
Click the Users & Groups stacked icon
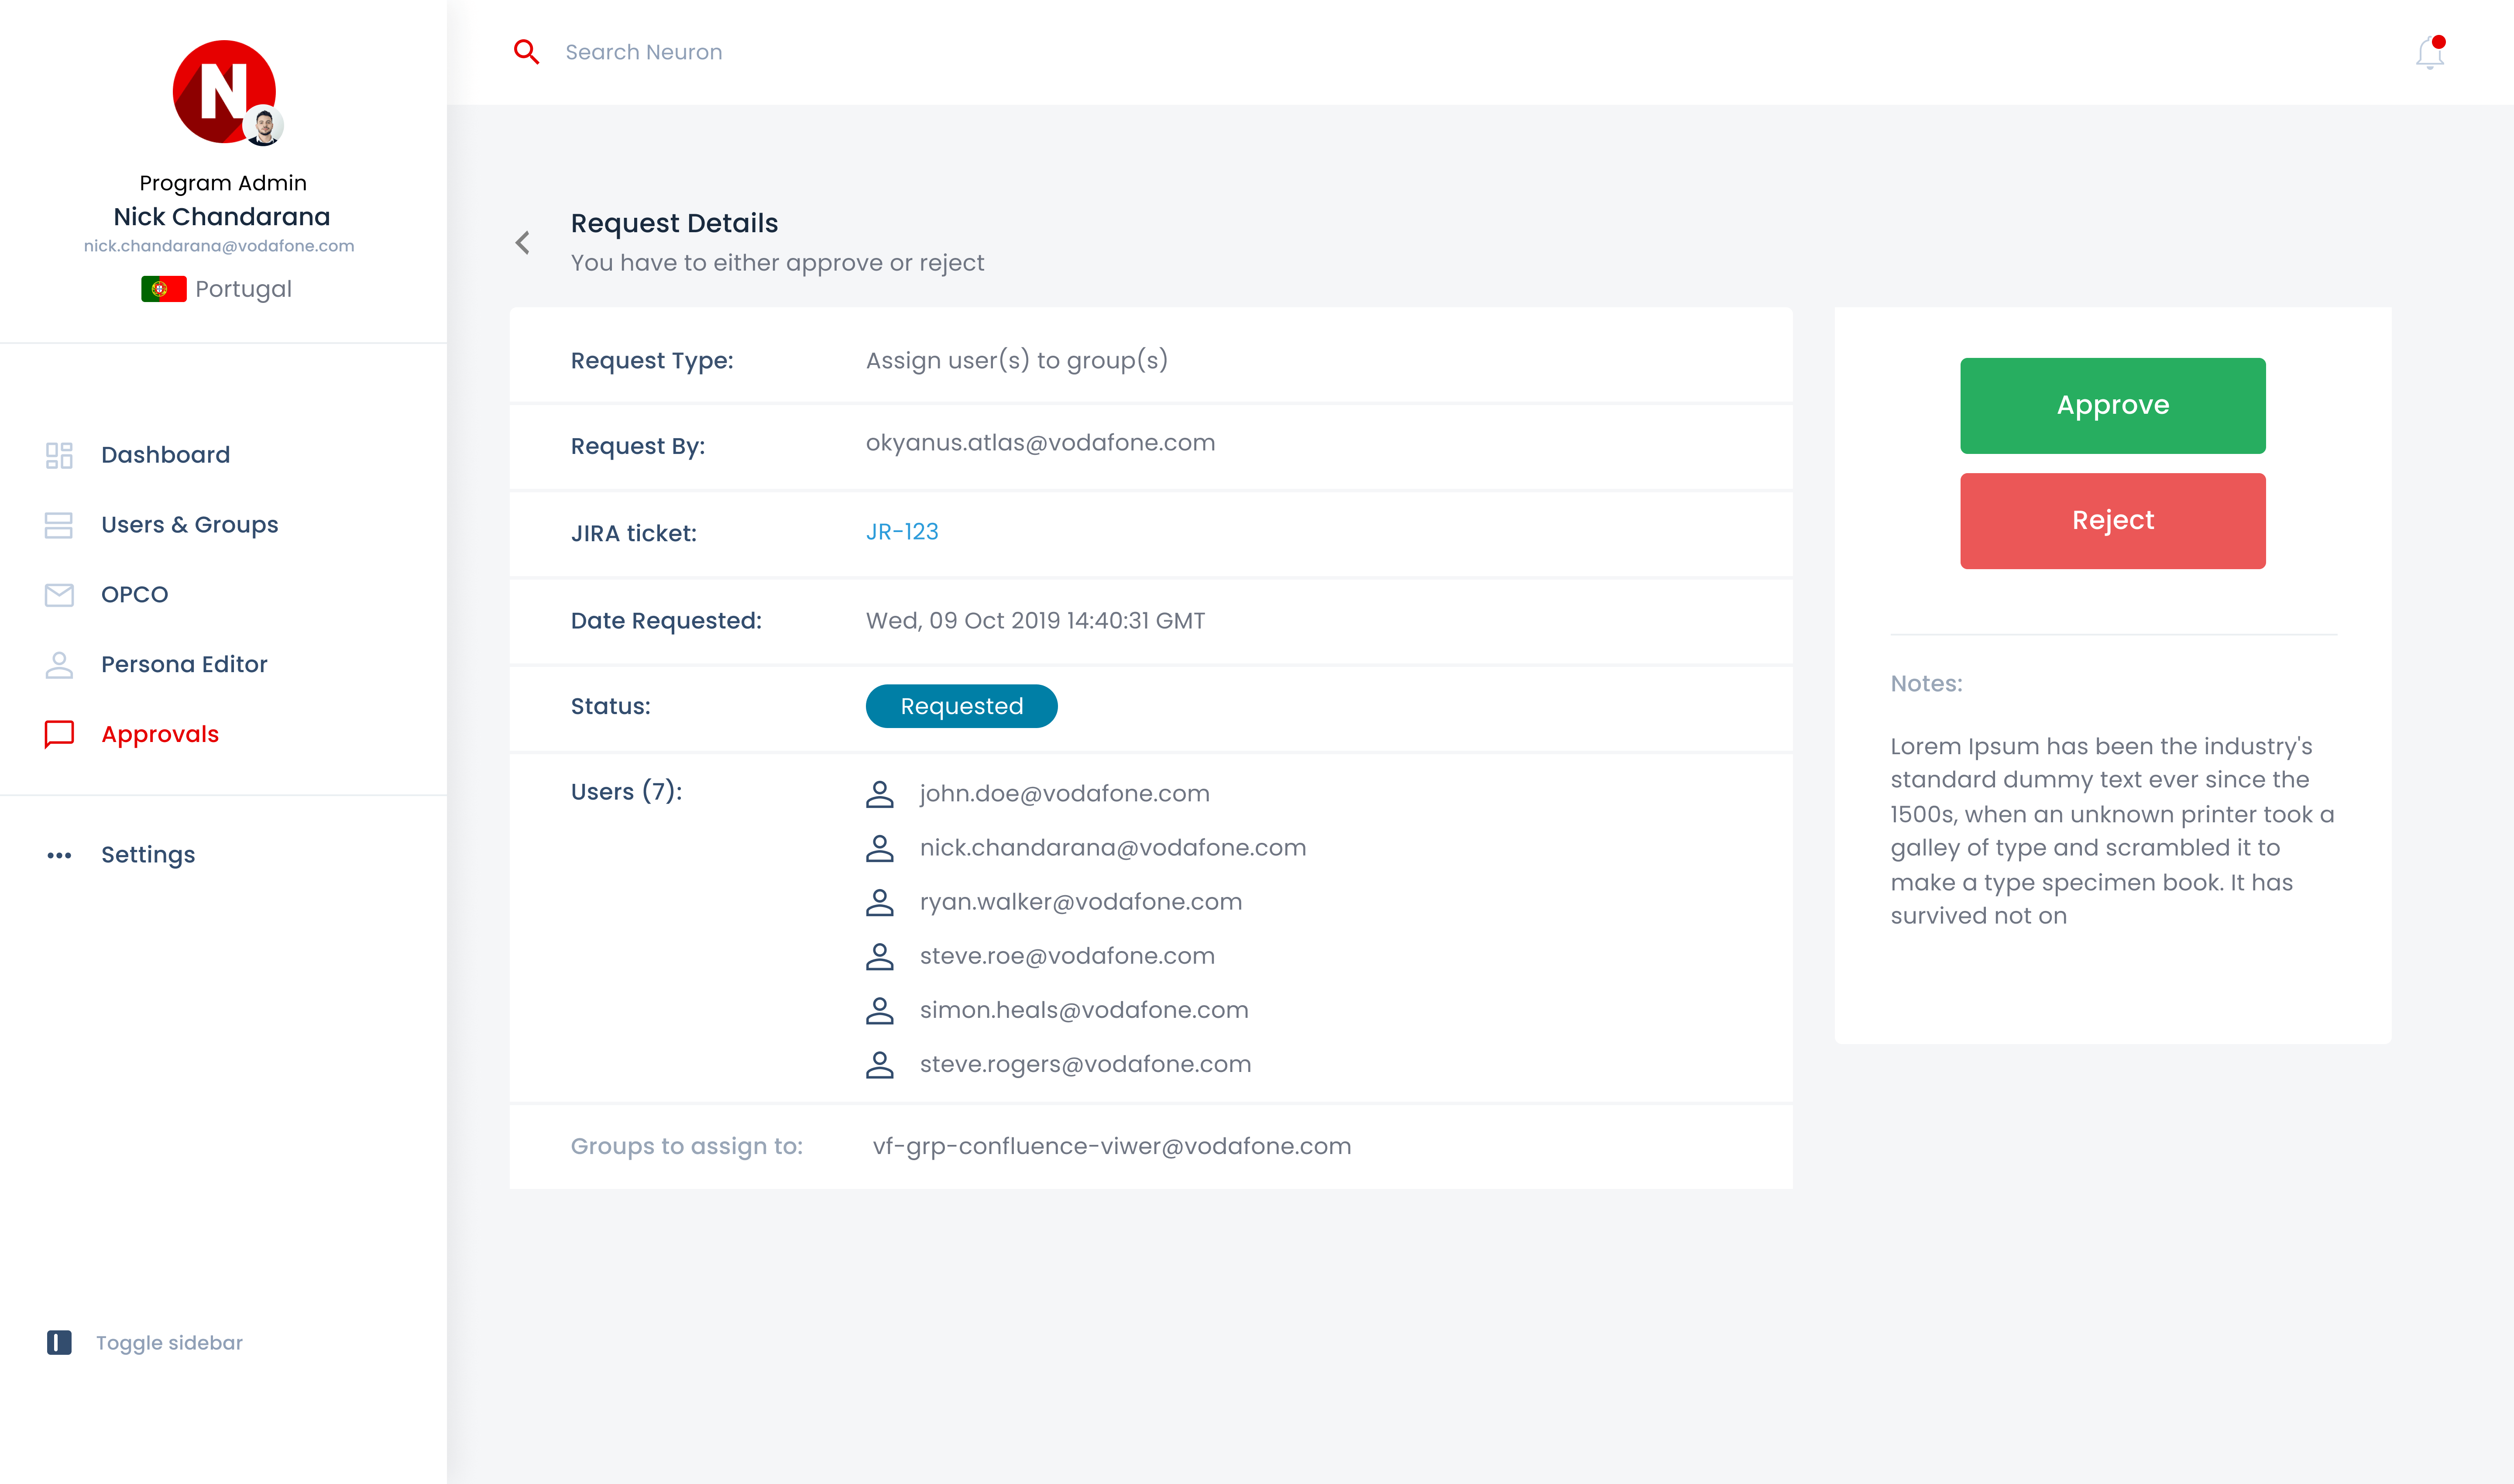59,525
